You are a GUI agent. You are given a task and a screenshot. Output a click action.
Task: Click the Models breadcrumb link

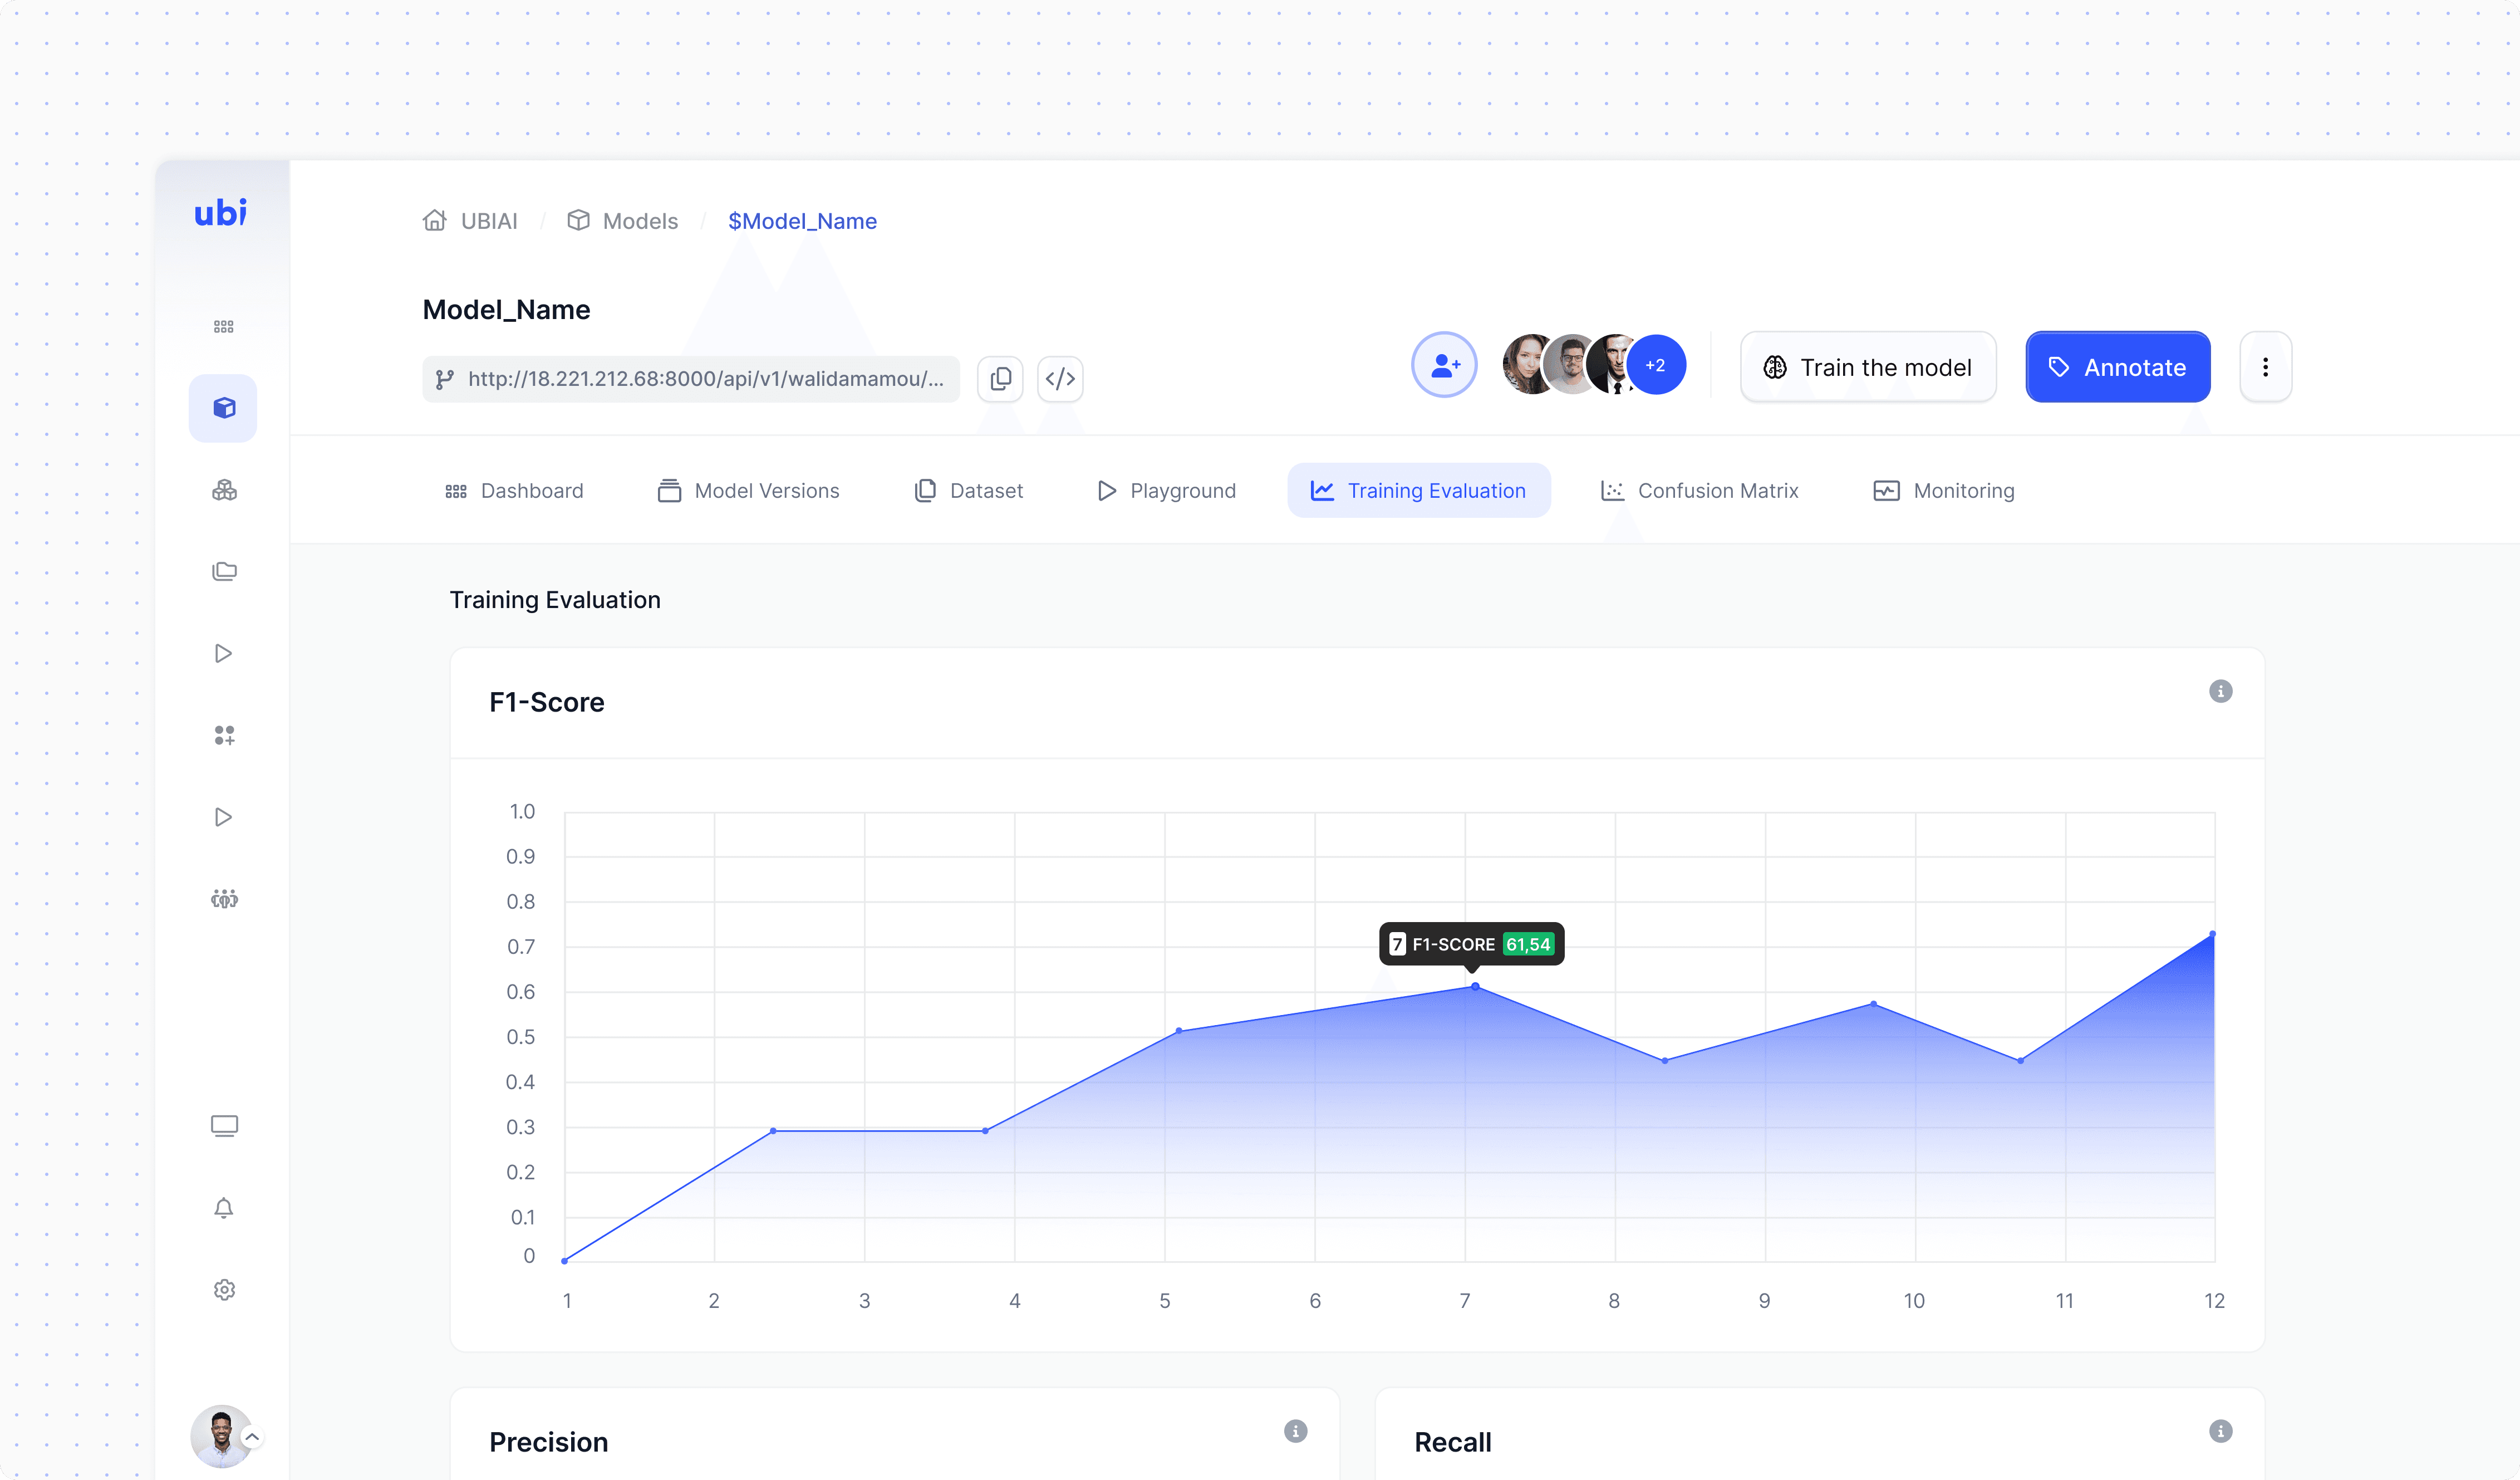pos(622,221)
